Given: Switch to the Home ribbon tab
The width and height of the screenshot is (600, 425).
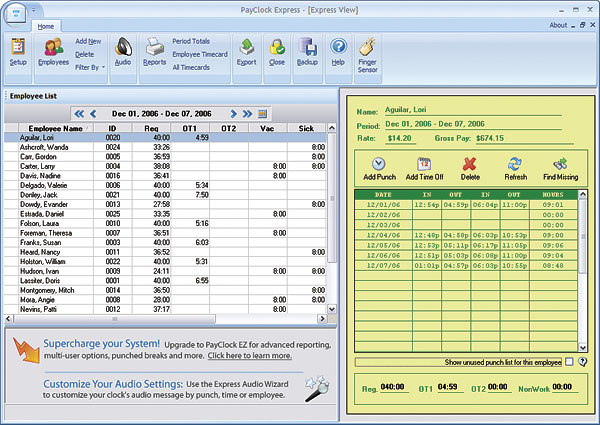Looking at the screenshot, I should click(46, 26).
